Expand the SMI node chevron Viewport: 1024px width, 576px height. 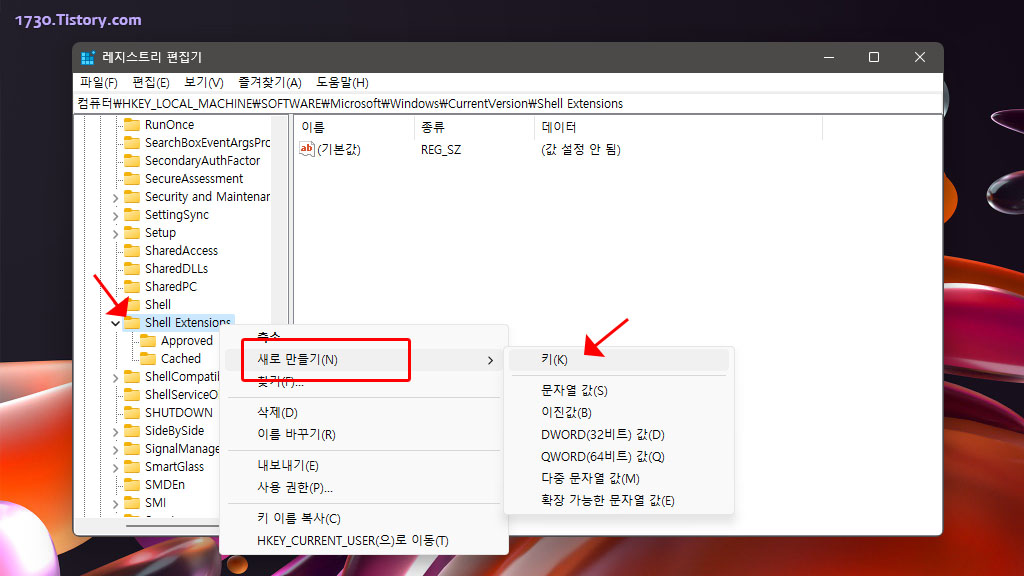[x=116, y=504]
